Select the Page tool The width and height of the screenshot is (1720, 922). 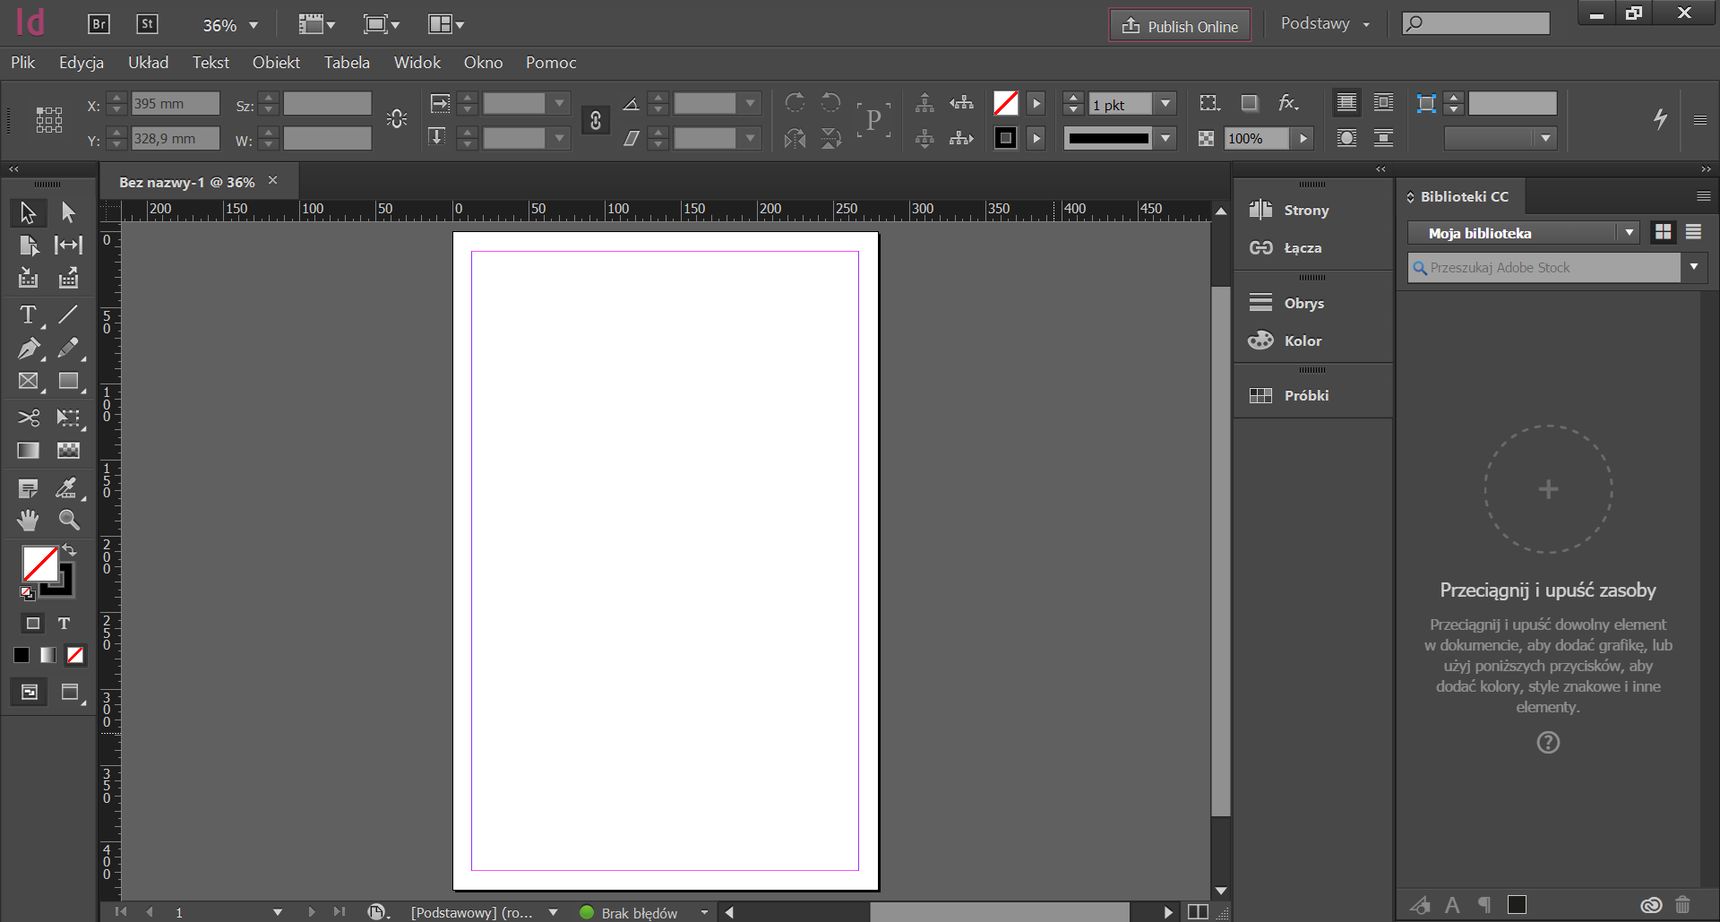pos(28,245)
